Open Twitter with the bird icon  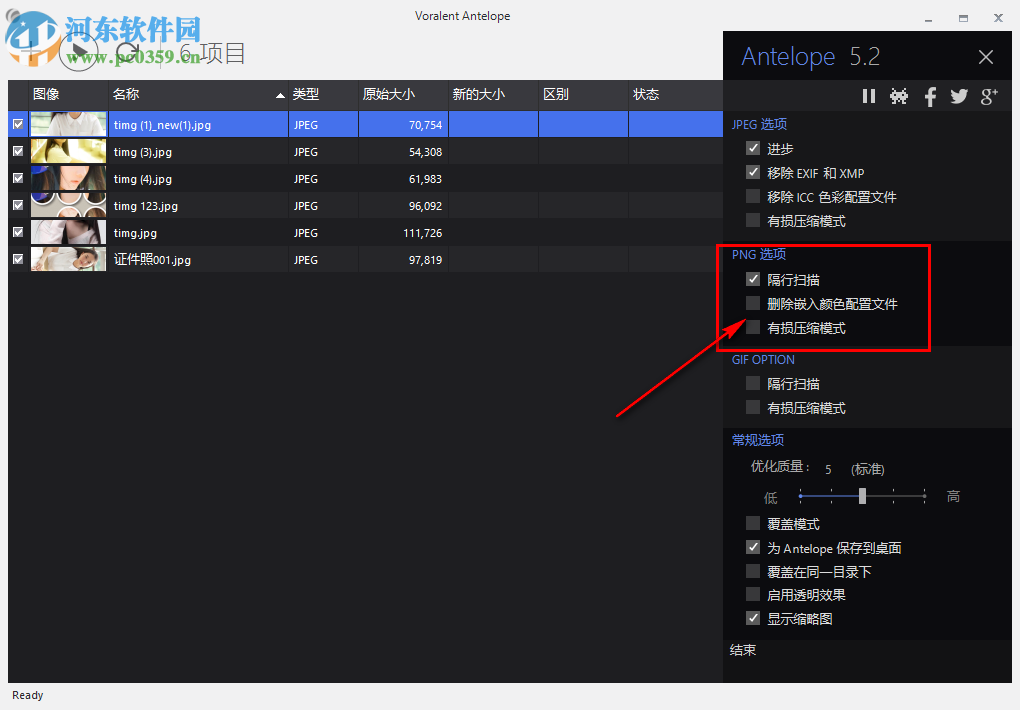(x=958, y=95)
